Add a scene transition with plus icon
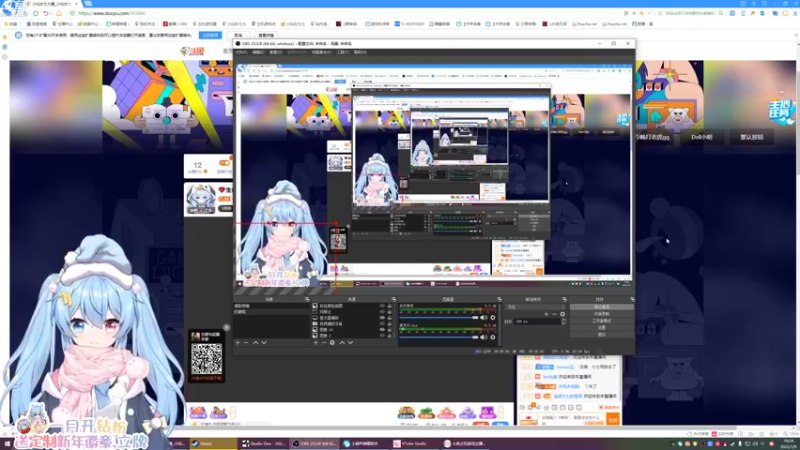800x450 pixels. tap(546, 314)
